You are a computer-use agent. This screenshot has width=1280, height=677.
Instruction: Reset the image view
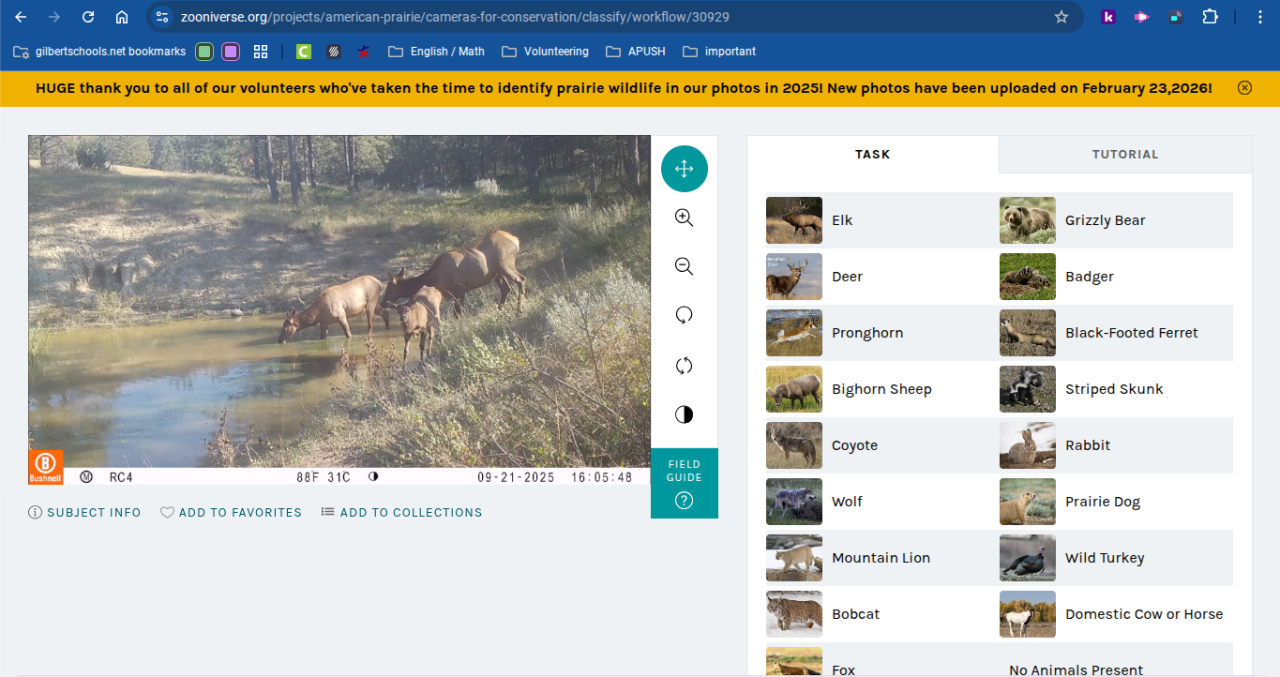(684, 365)
